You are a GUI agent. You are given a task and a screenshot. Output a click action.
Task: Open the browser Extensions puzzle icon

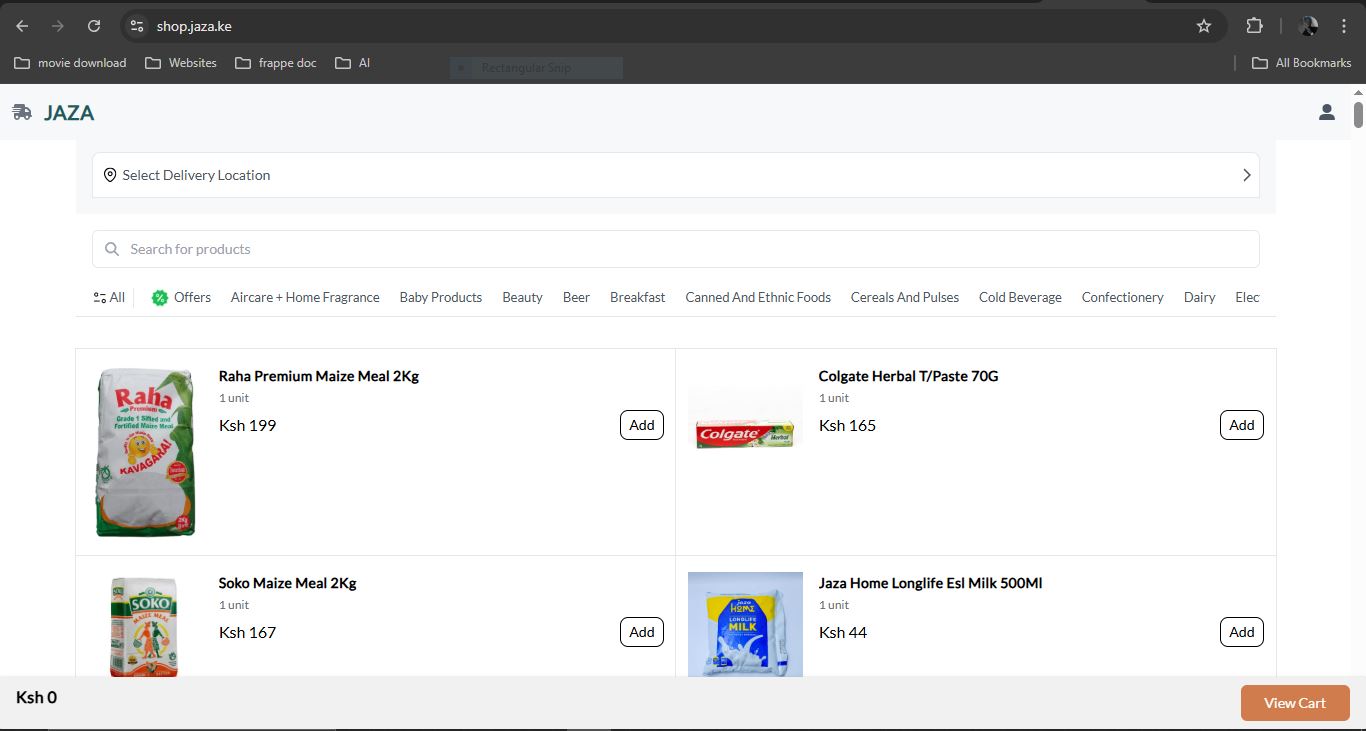pos(1254,26)
